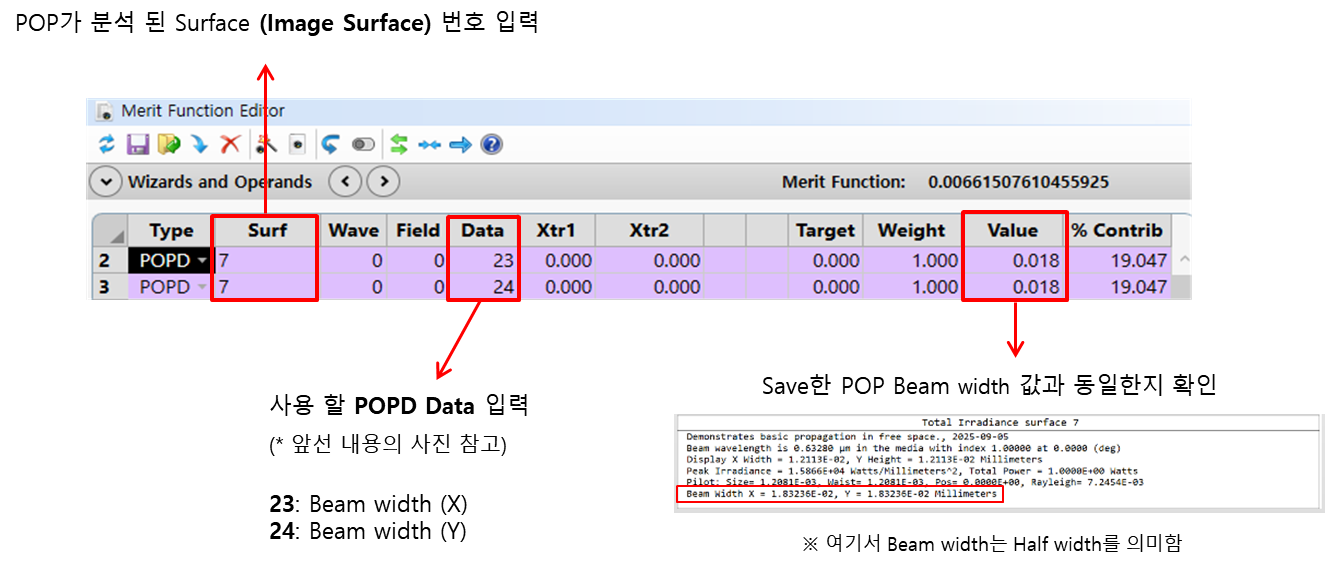Click the Type column header
Screen dimensions: 1325x566
[170, 231]
